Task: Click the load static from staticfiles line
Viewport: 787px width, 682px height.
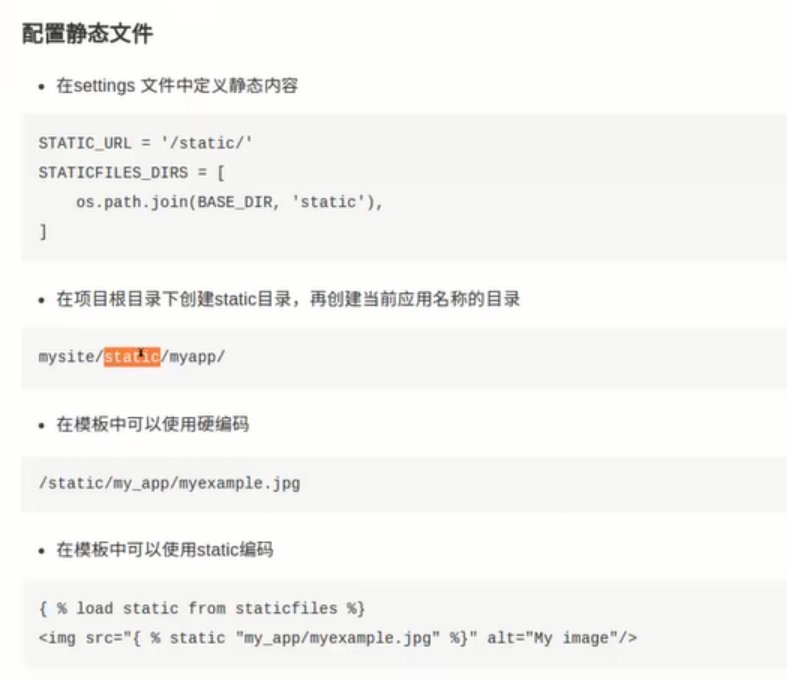Action: [x=202, y=608]
